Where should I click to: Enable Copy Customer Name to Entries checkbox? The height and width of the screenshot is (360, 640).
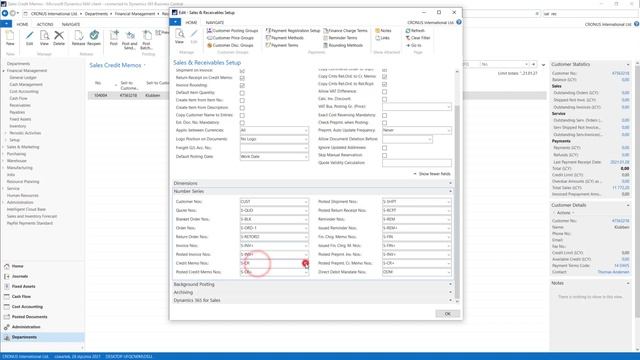point(242,116)
